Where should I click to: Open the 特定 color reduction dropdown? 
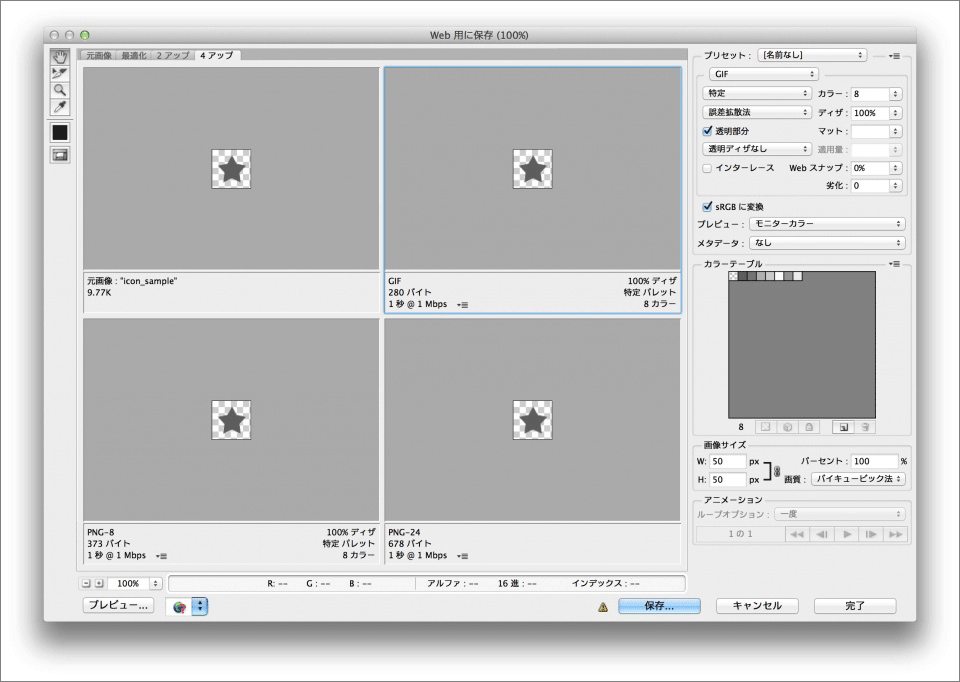point(757,93)
